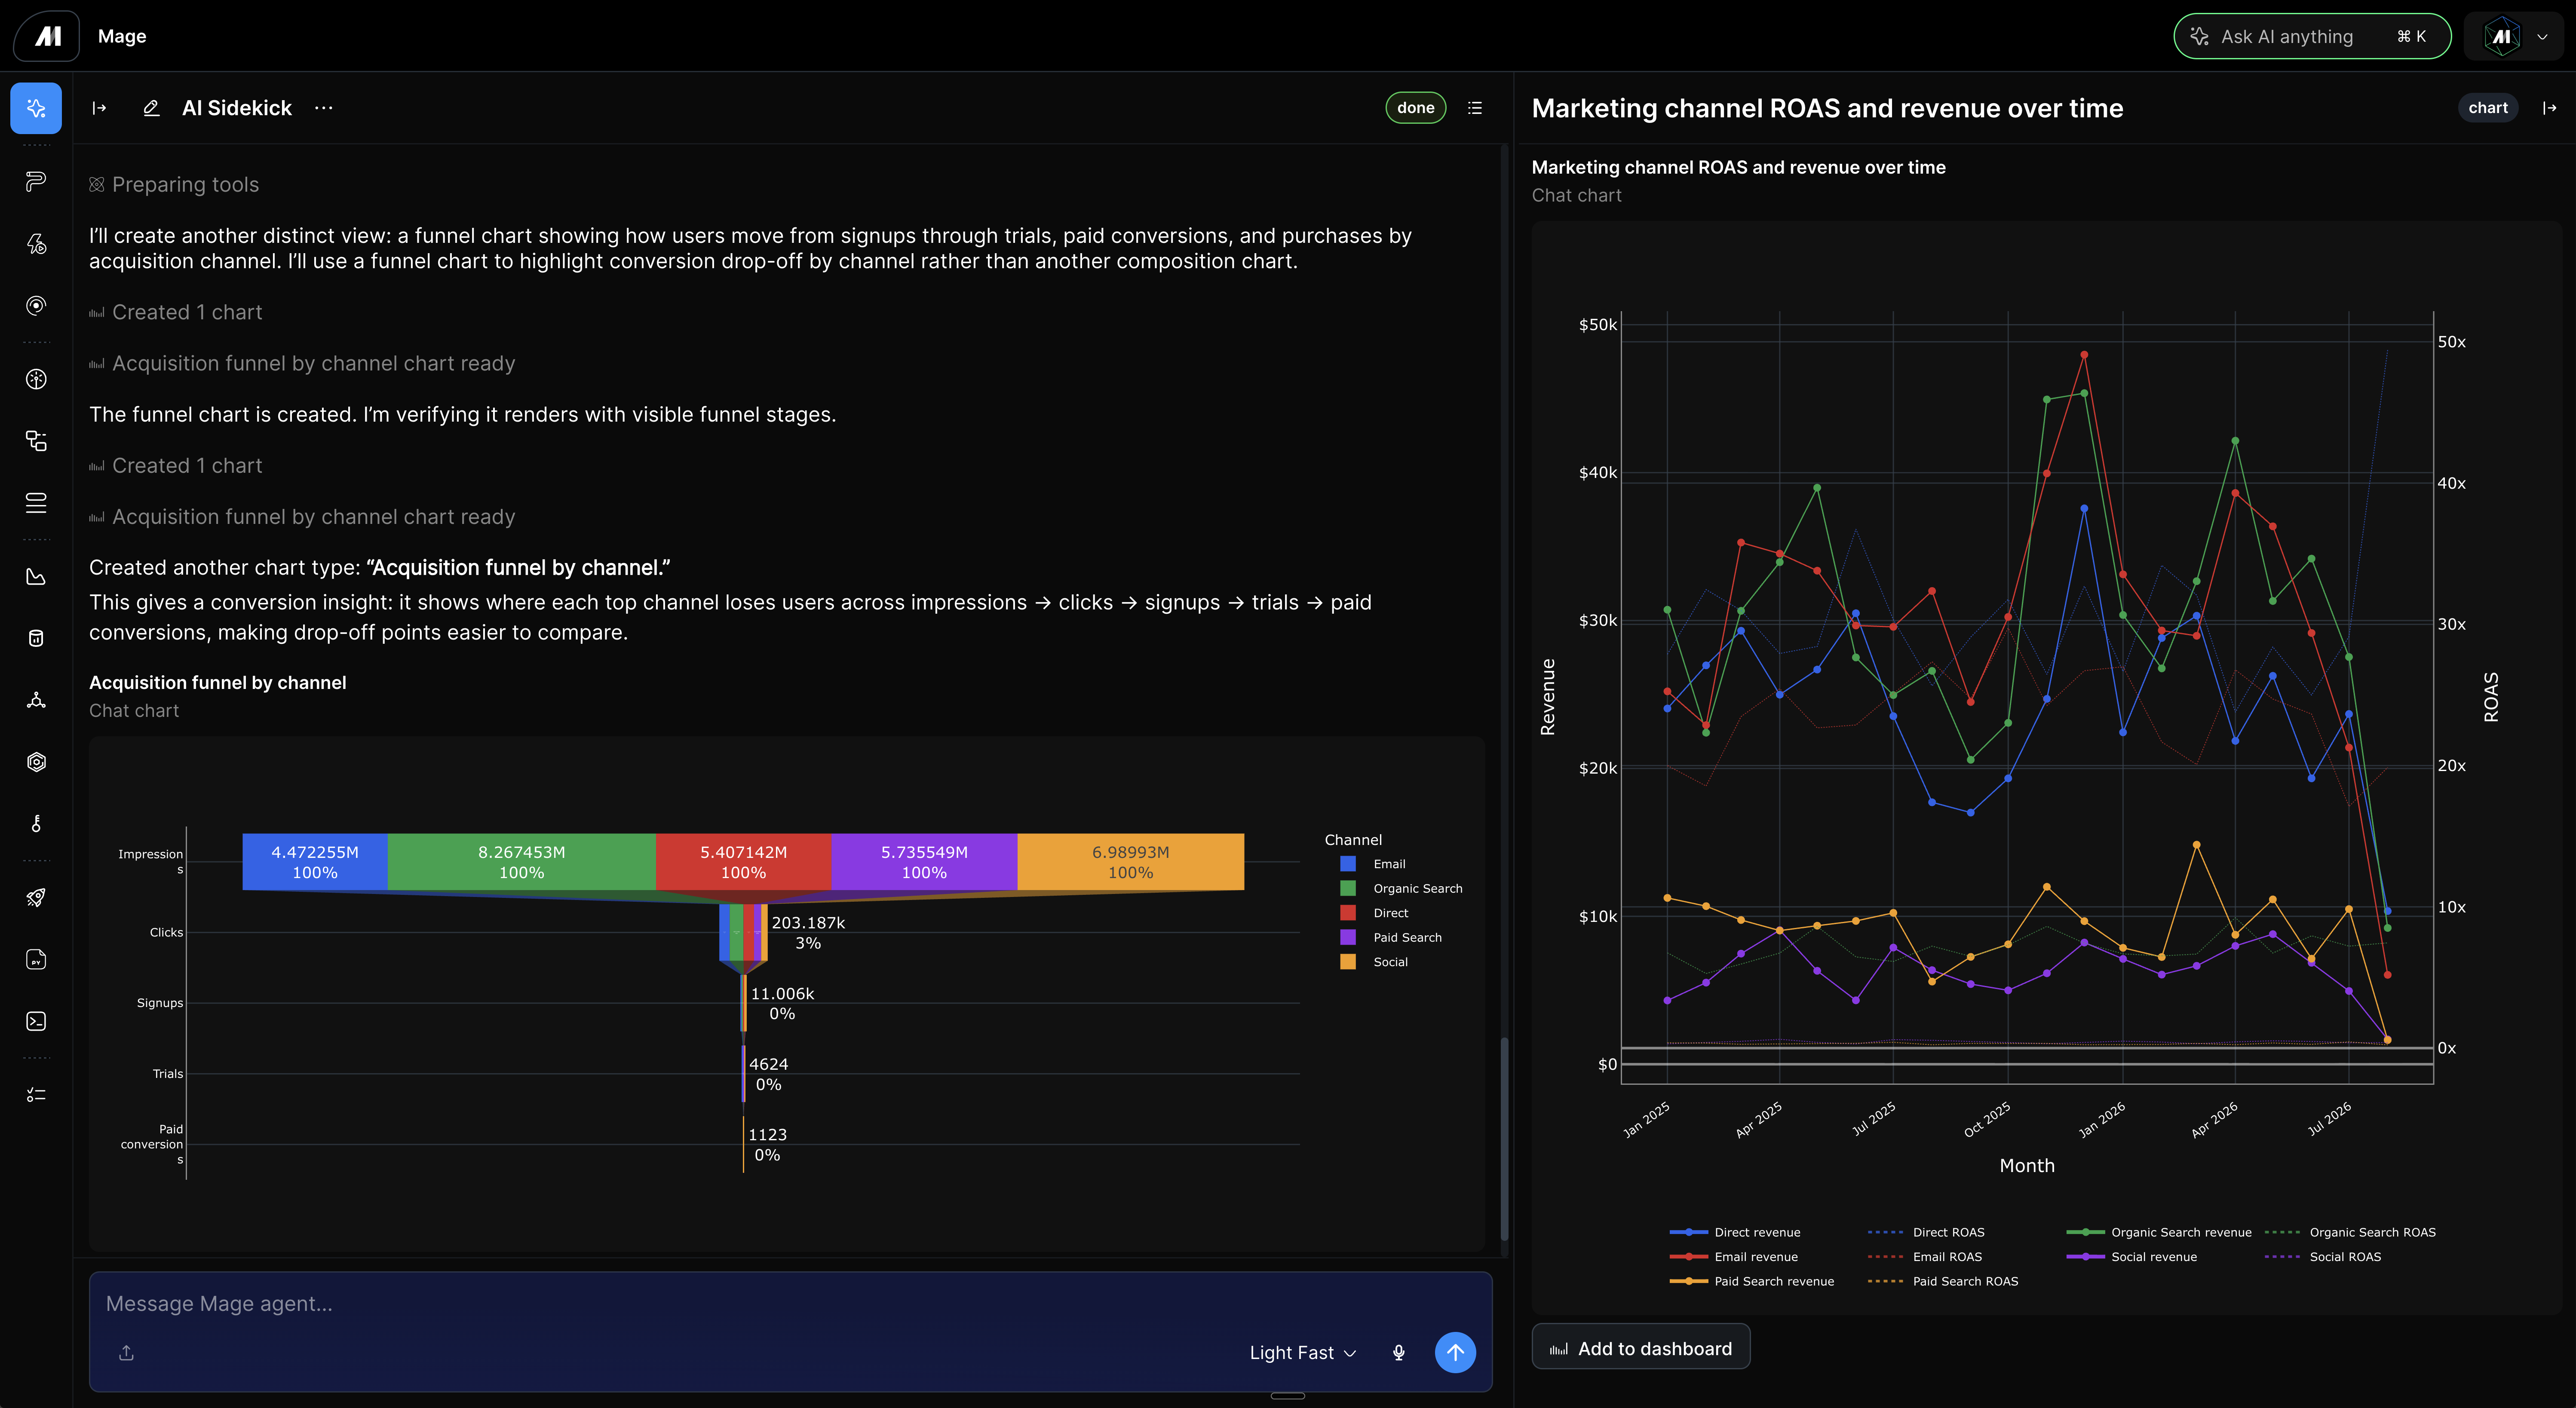Click the Direct red legend swatch
This screenshot has height=1408, width=2576.
1348,913
